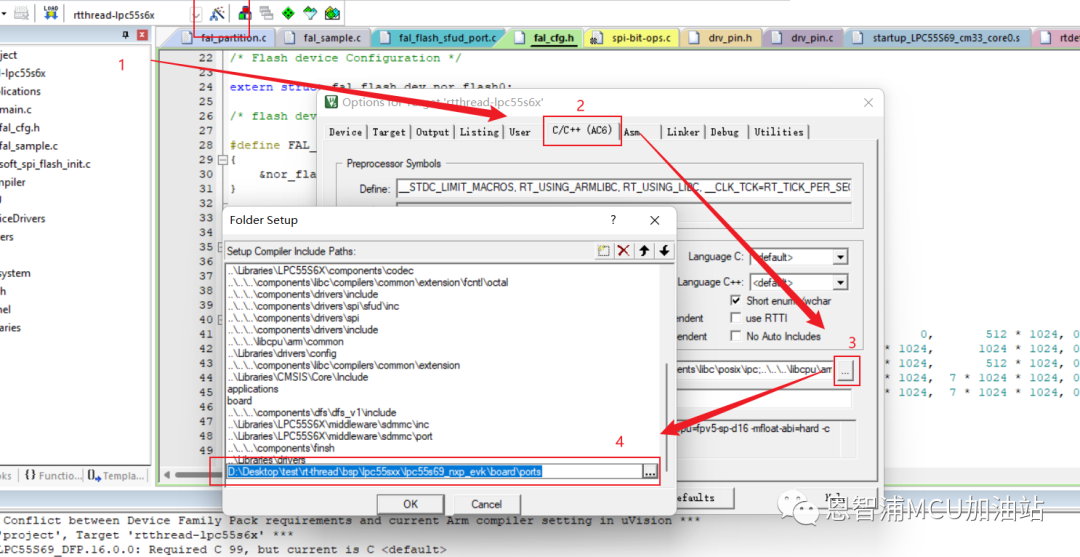Click Move Down arrow in Folder Setup
Image resolution: width=1080 pixels, height=557 pixels.
tap(664, 251)
